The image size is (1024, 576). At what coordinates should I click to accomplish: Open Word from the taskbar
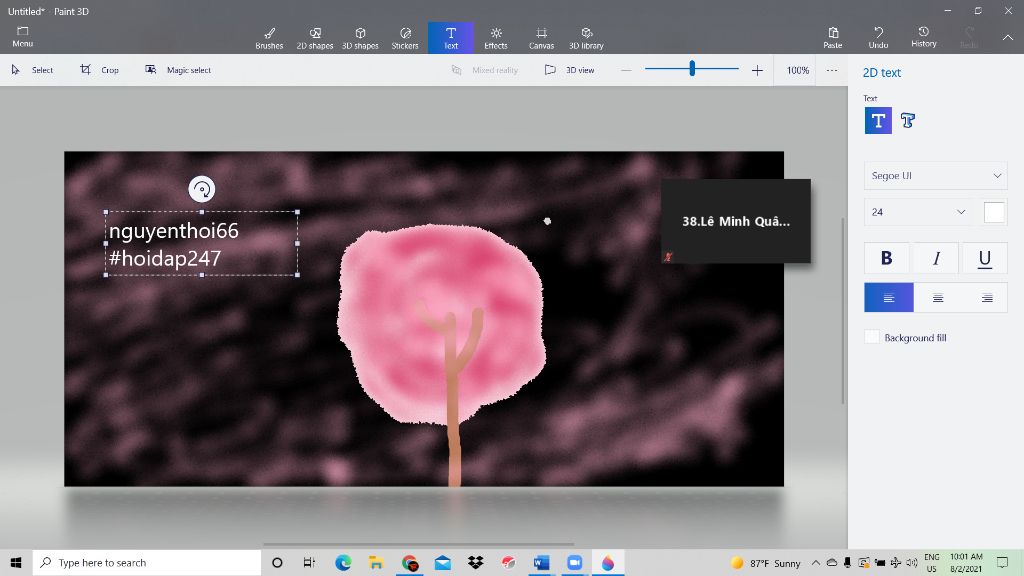(x=541, y=562)
